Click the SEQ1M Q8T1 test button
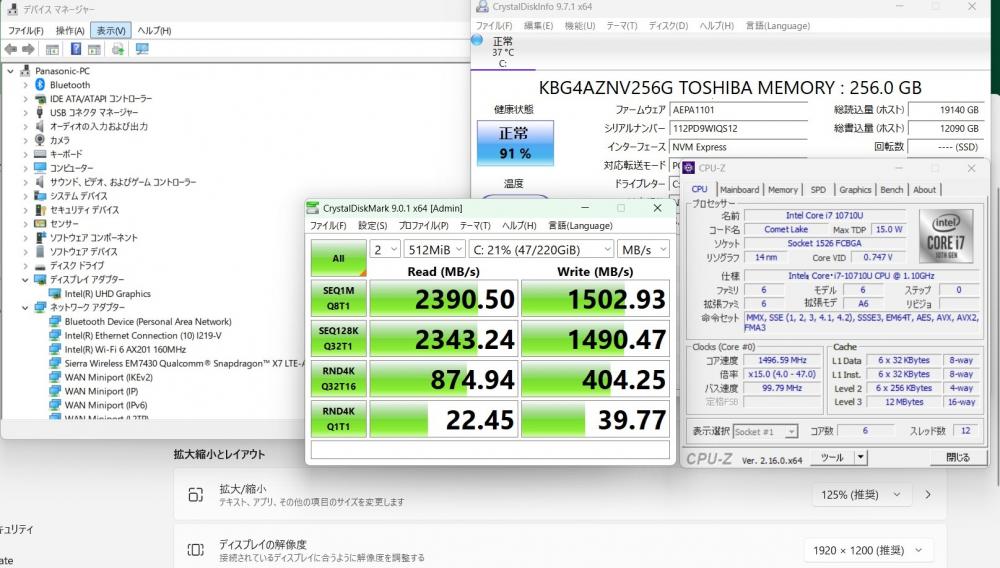Image resolution: width=1000 pixels, height=568 pixels. pos(339,298)
